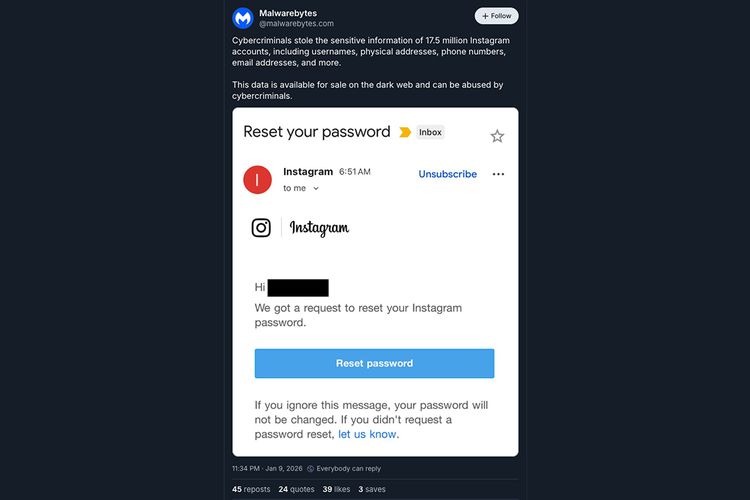Viewport: 750px width, 500px height.
Task: Open the three-dot more options menu
Action: [498, 174]
